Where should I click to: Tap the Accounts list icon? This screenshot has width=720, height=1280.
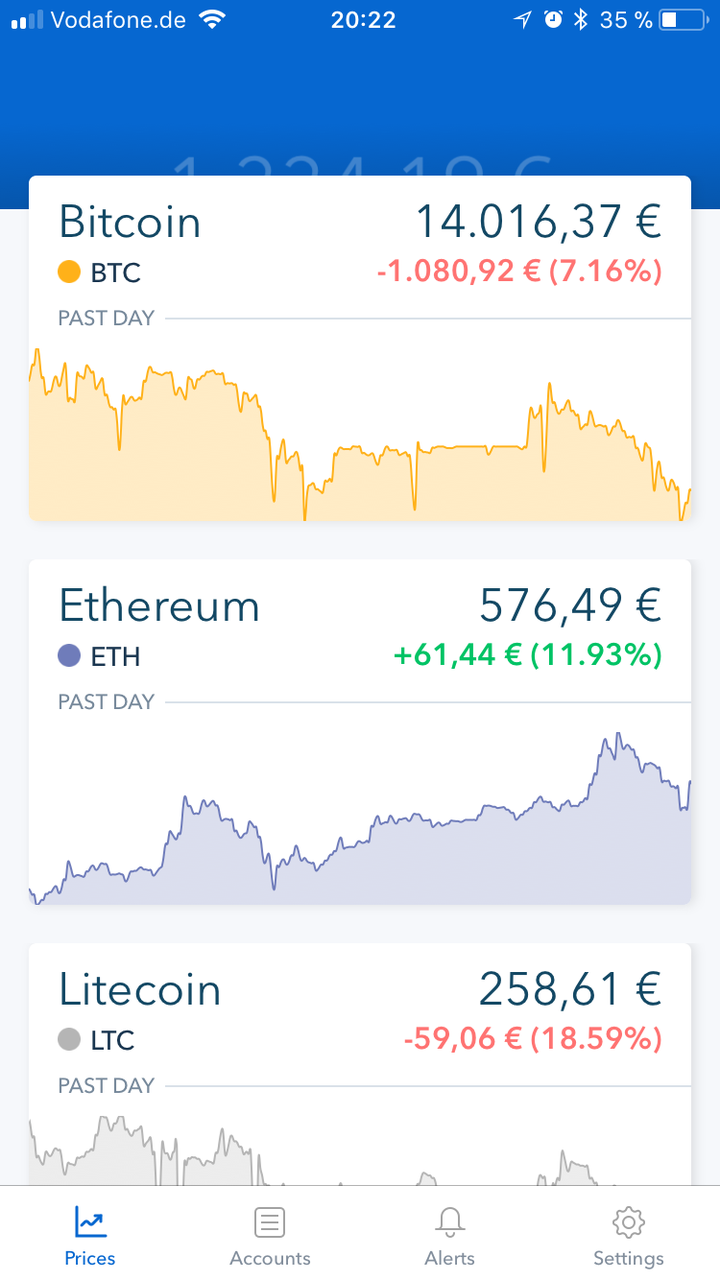coord(269,1221)
